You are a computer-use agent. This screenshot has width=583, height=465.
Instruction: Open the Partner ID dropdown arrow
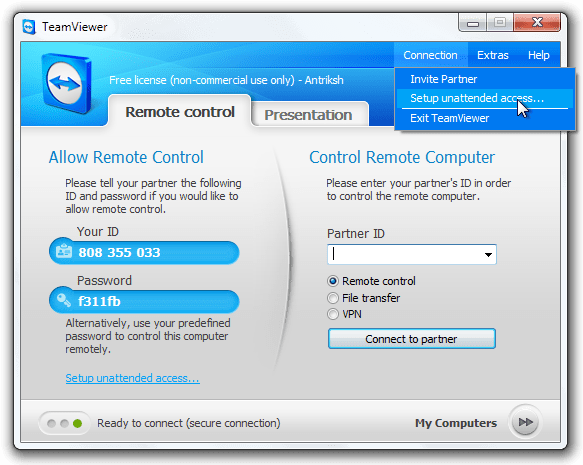(x=488, y=255)
